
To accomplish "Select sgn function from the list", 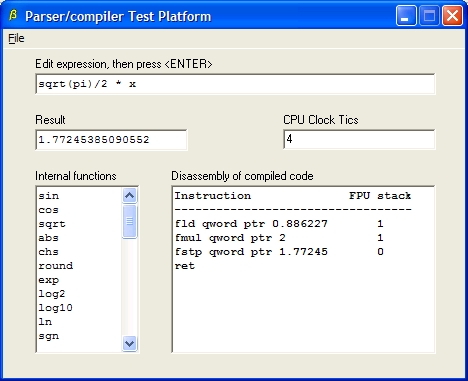I will (x=48, y=336).
